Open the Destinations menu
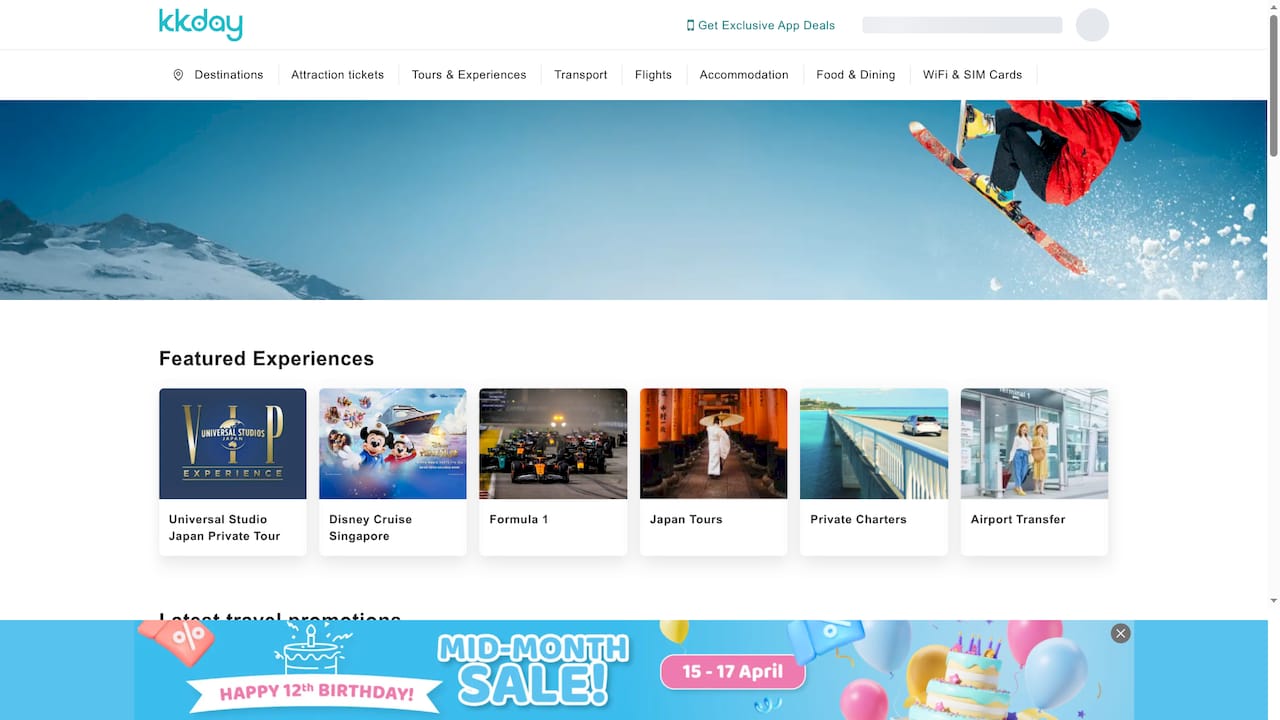 [229, 75]
